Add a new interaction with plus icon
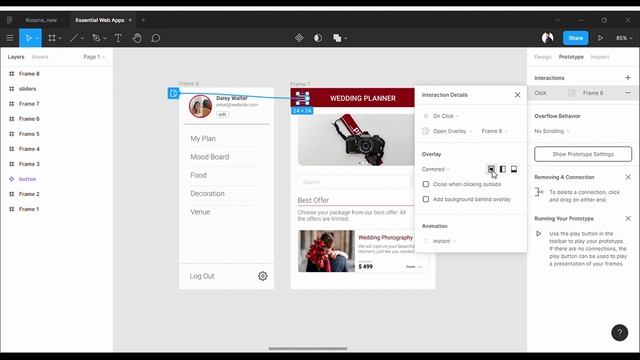The width and height of the screenshot is (640, 360). [628, 78]
